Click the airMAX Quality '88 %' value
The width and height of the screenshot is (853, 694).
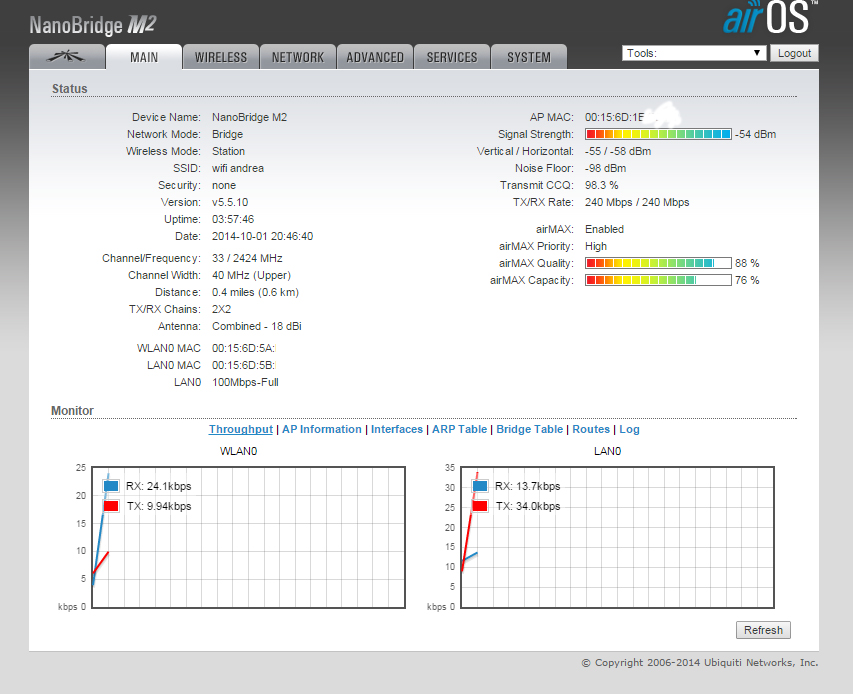tap(747, 263)
